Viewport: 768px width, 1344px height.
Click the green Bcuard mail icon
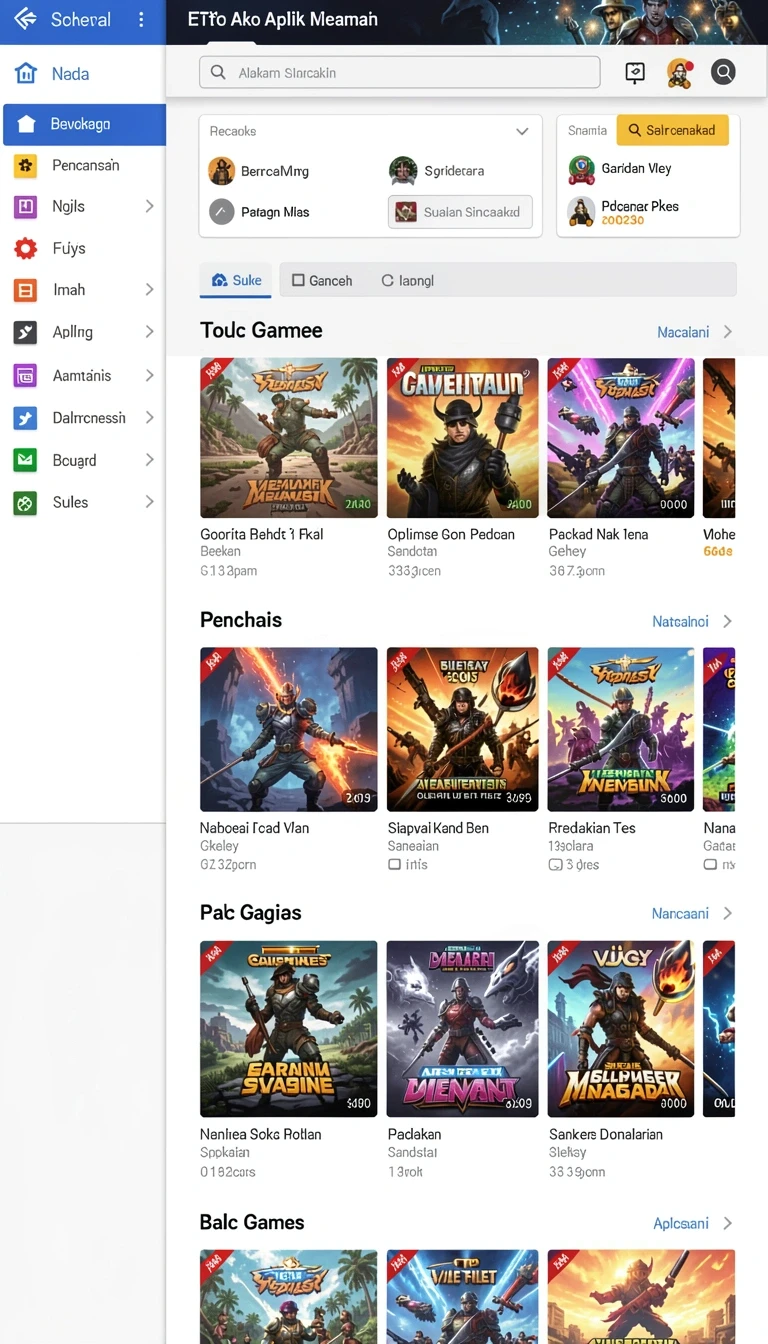[x=25, y=460]
